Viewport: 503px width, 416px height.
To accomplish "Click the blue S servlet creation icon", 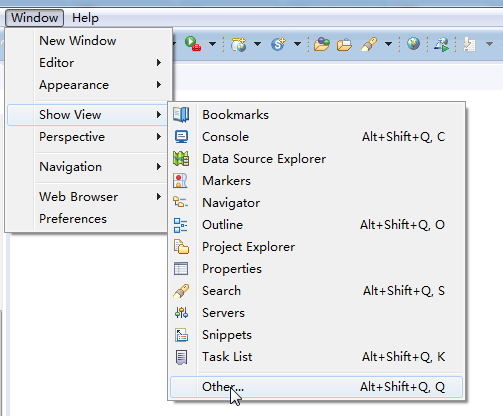I will tap(278, 44).
